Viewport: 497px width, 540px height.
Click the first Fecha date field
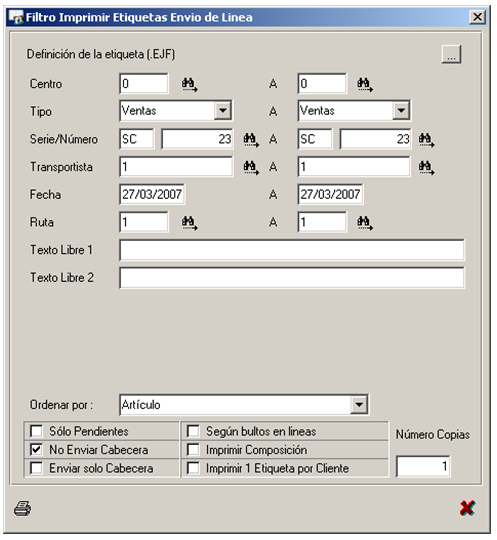point(152,195)
